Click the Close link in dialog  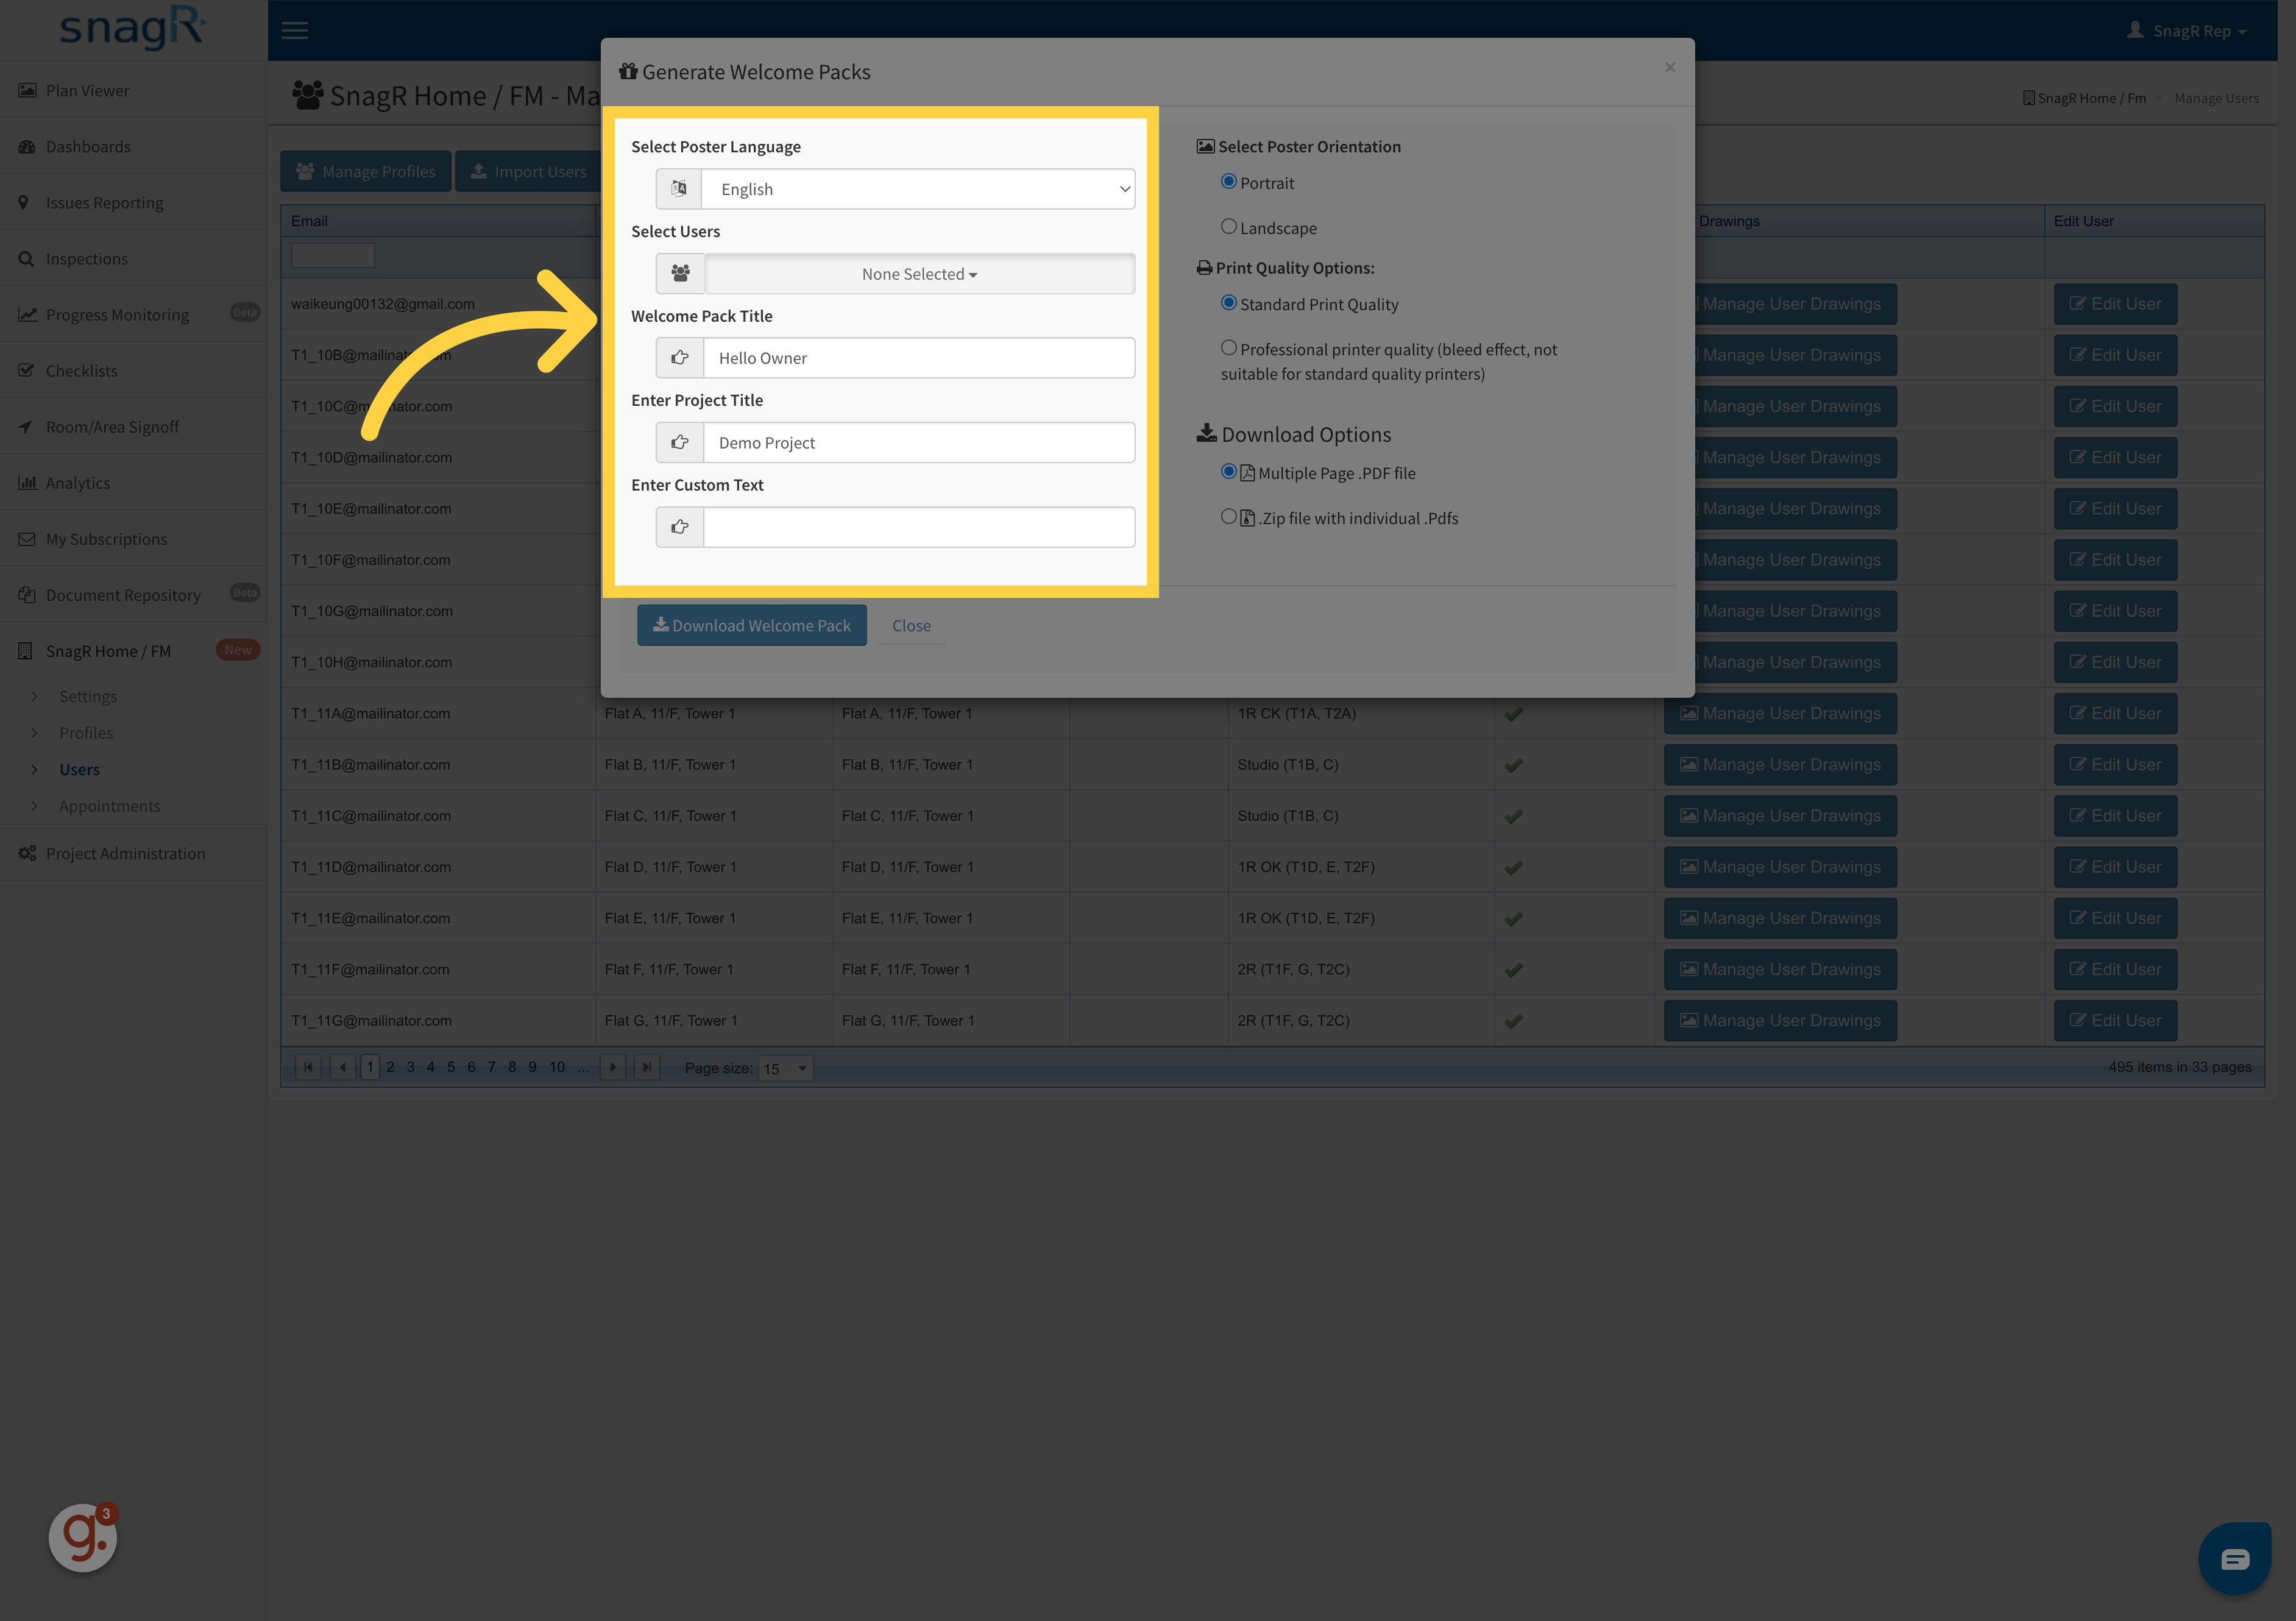point(911,625)
